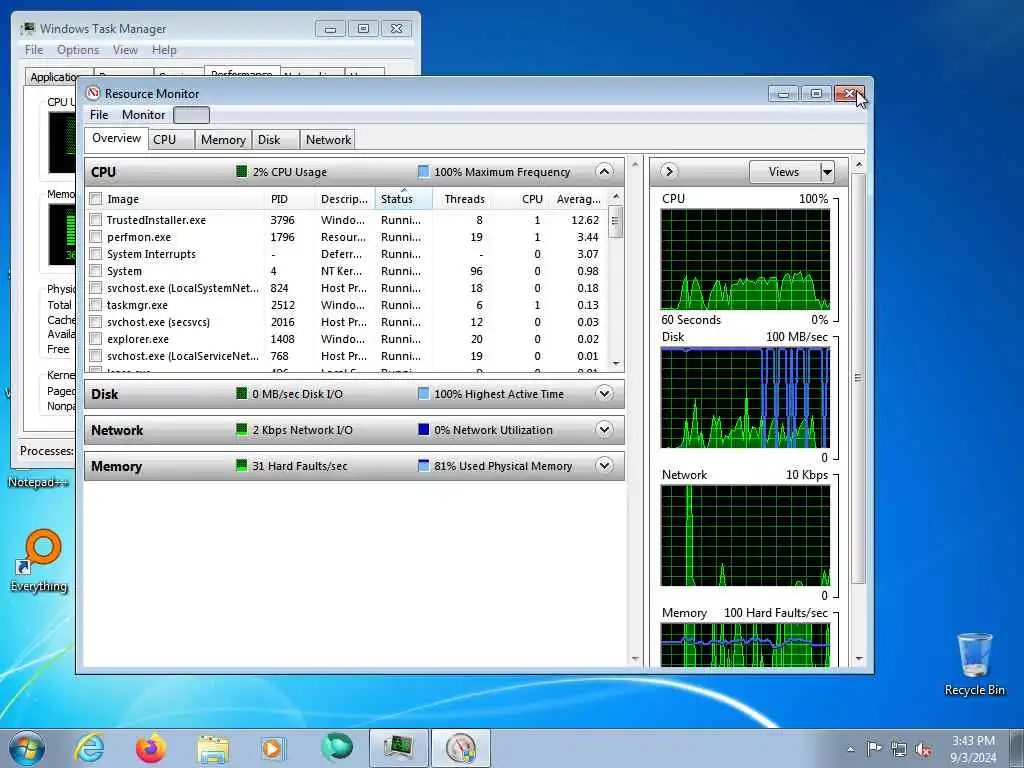This screenshot has height=768, width=1024.
Task: Click the green Hard Faults legend square
Action: [241, 466]
